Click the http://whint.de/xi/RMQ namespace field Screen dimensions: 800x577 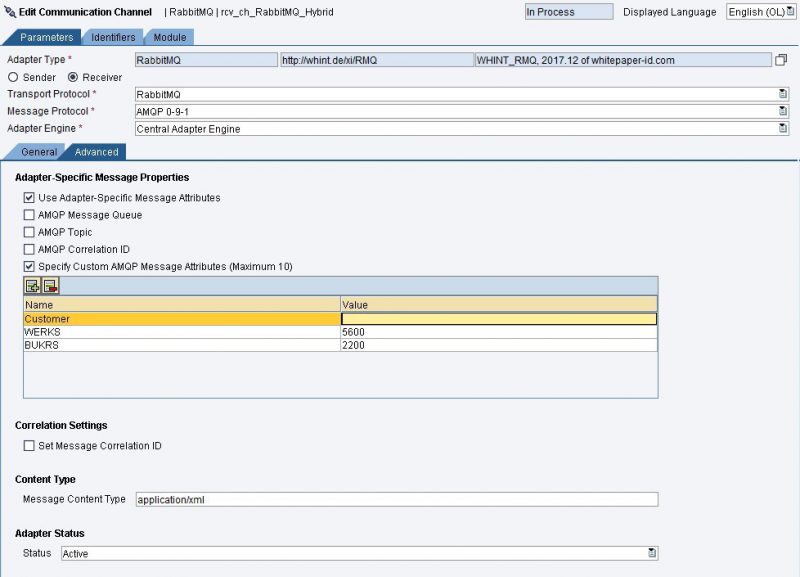click(x=377, y=60)
